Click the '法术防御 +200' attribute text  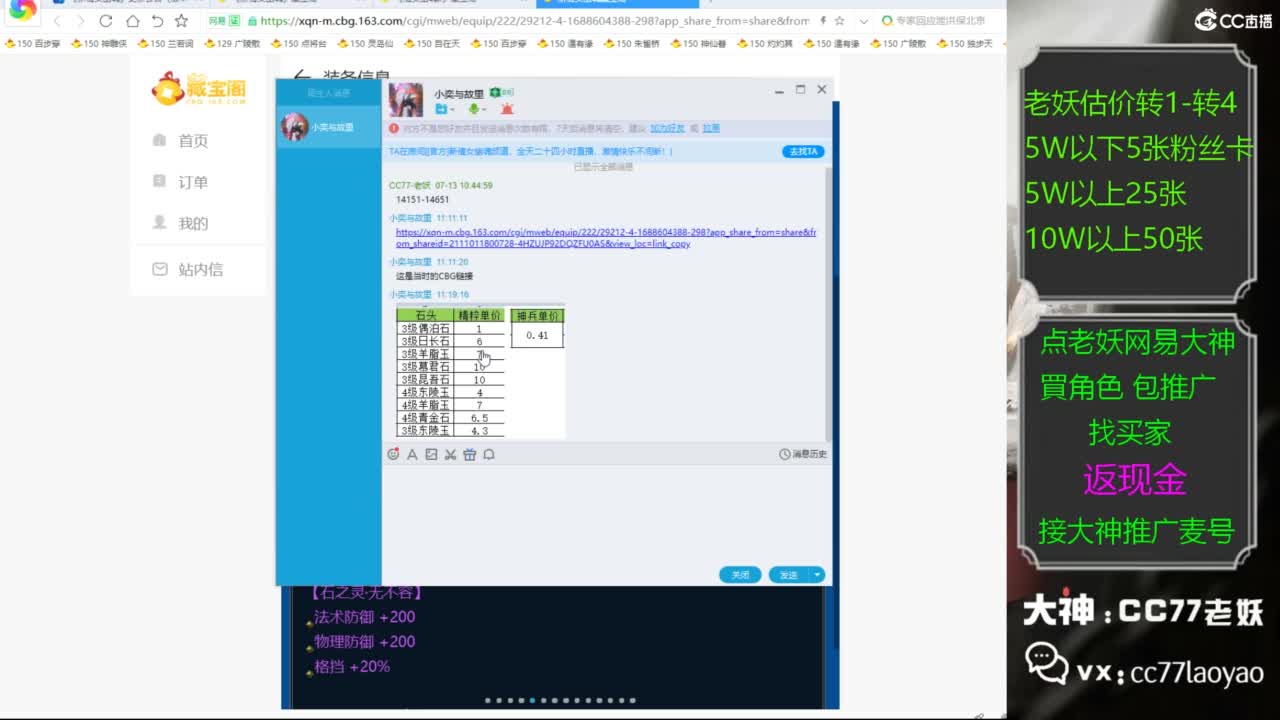(x=364, y=617)
